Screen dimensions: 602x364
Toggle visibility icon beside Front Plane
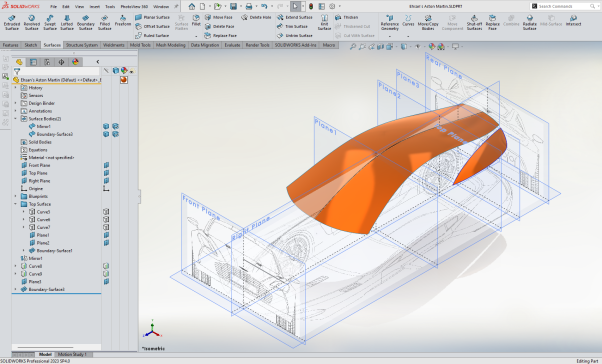tap(106, 165)
